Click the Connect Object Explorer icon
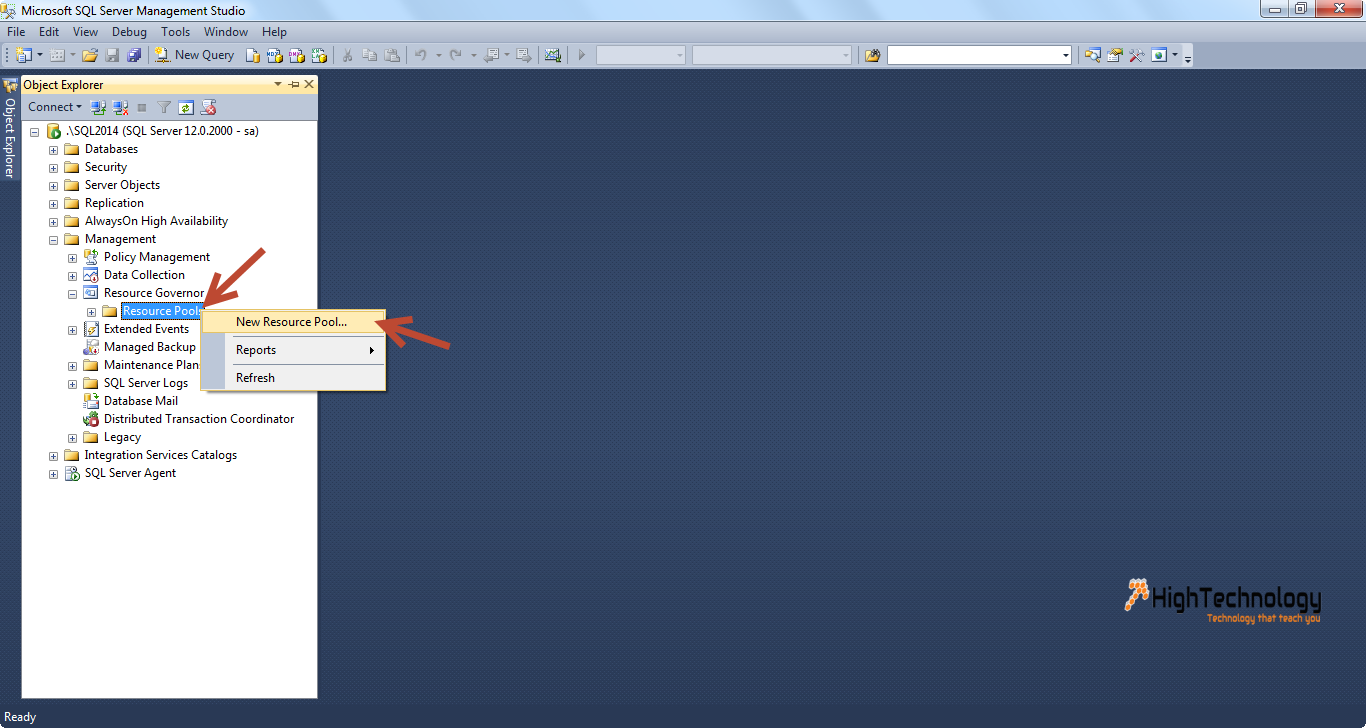 click(x=98, y=107)
